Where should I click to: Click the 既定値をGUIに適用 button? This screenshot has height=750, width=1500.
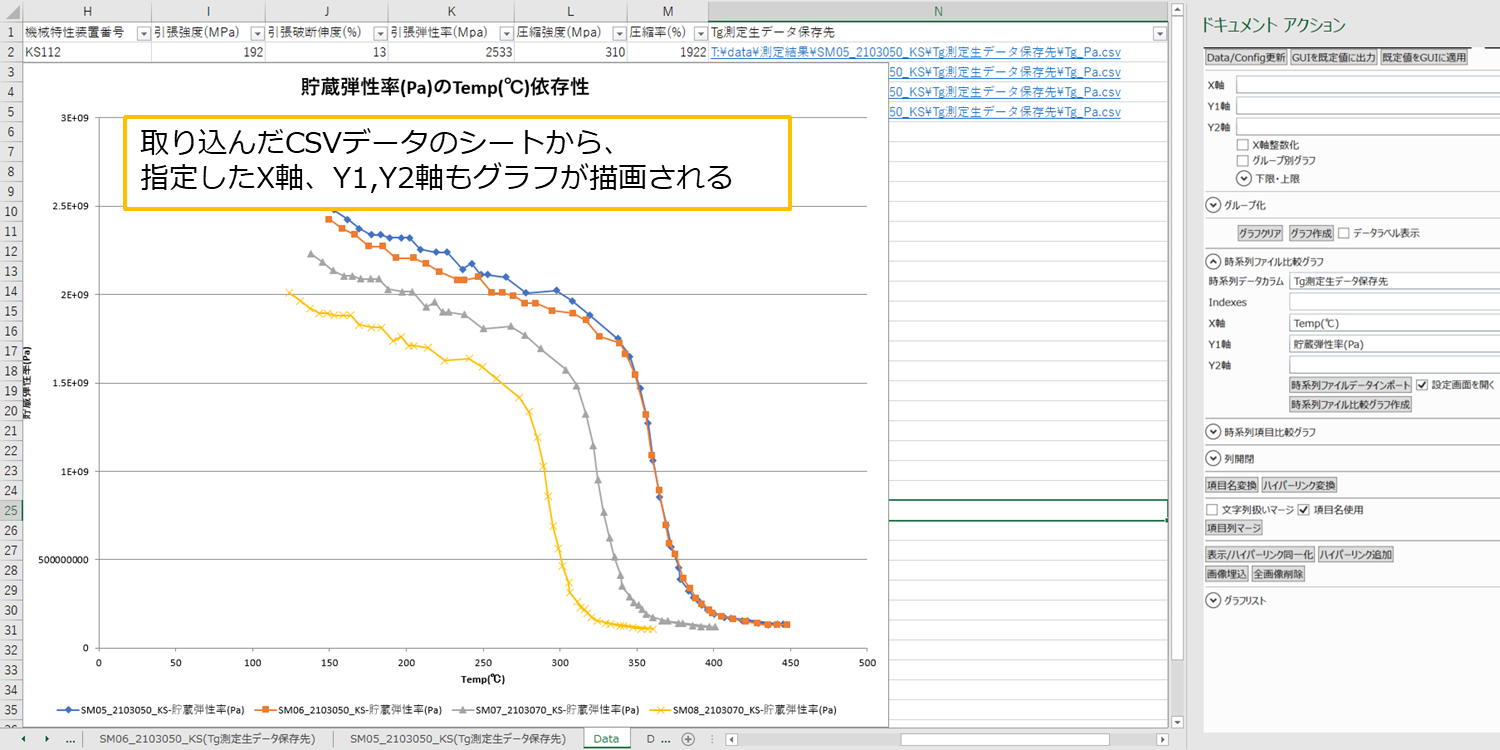pos(1424,57)
